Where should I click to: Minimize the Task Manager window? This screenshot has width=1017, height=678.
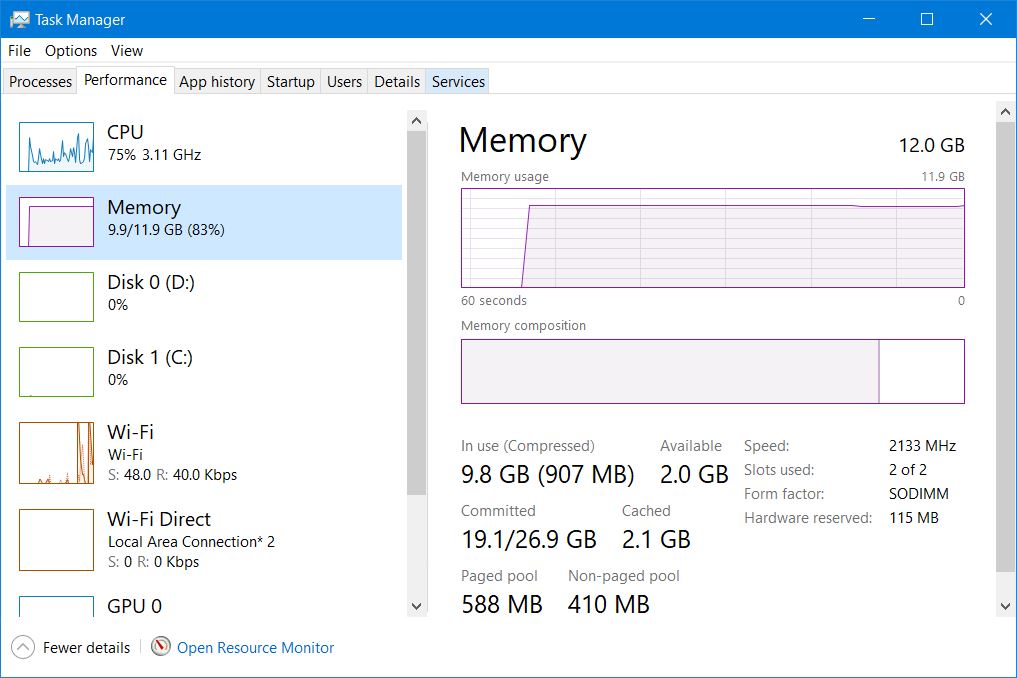[869, 19]
